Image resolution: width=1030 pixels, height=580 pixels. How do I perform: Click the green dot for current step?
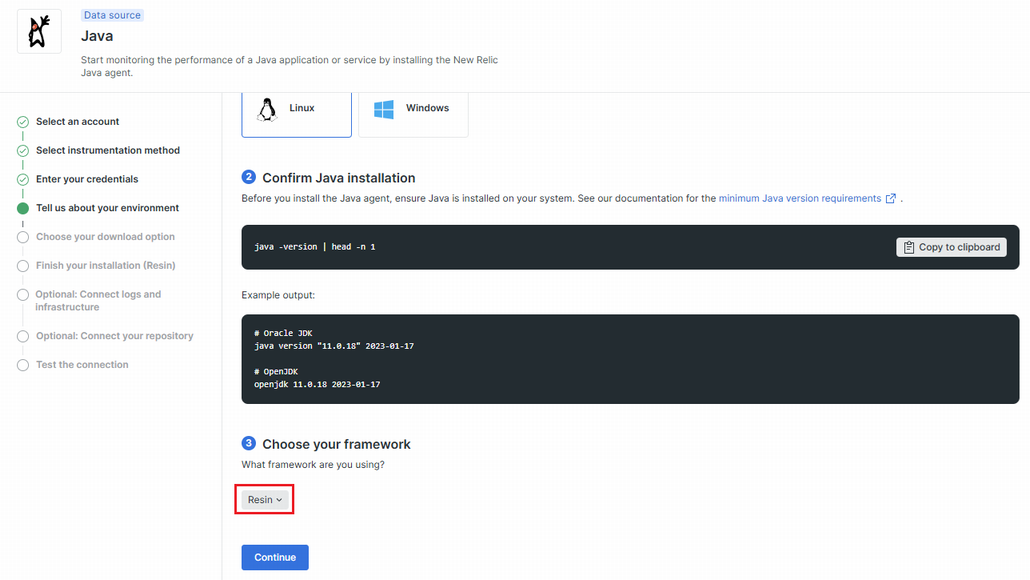coord(23,208)
